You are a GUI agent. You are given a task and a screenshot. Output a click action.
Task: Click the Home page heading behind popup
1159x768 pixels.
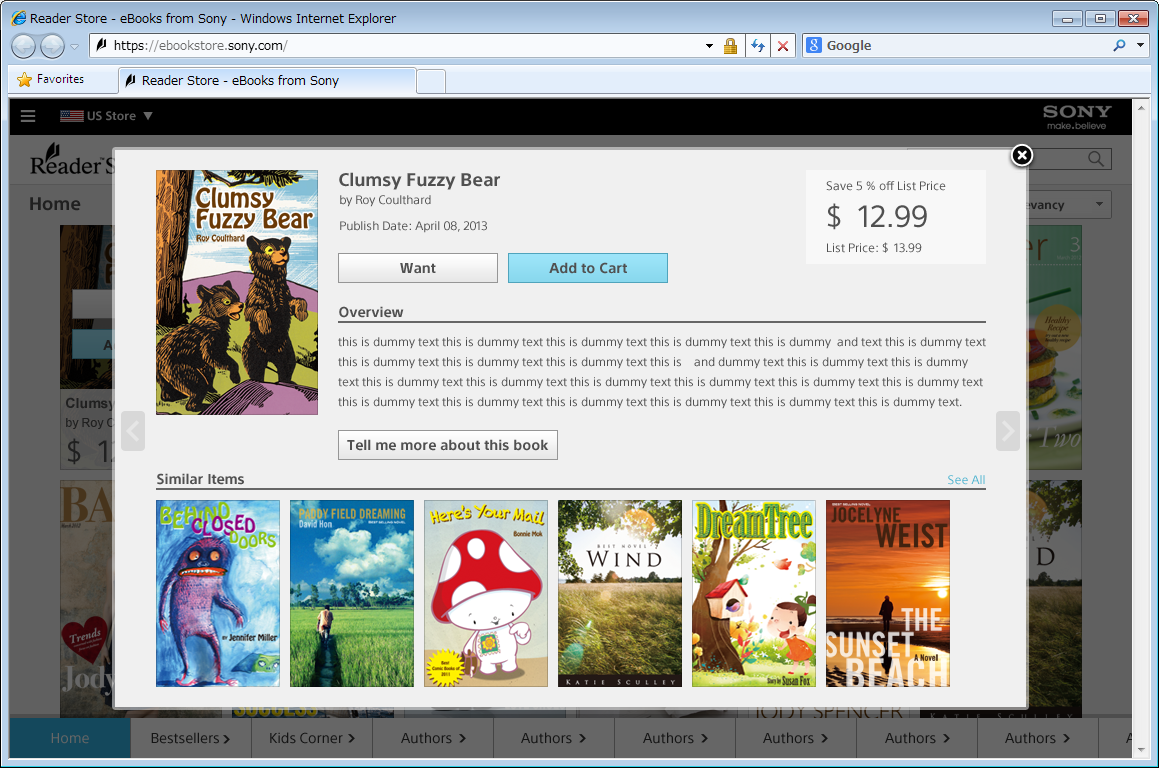click(55, 204)
